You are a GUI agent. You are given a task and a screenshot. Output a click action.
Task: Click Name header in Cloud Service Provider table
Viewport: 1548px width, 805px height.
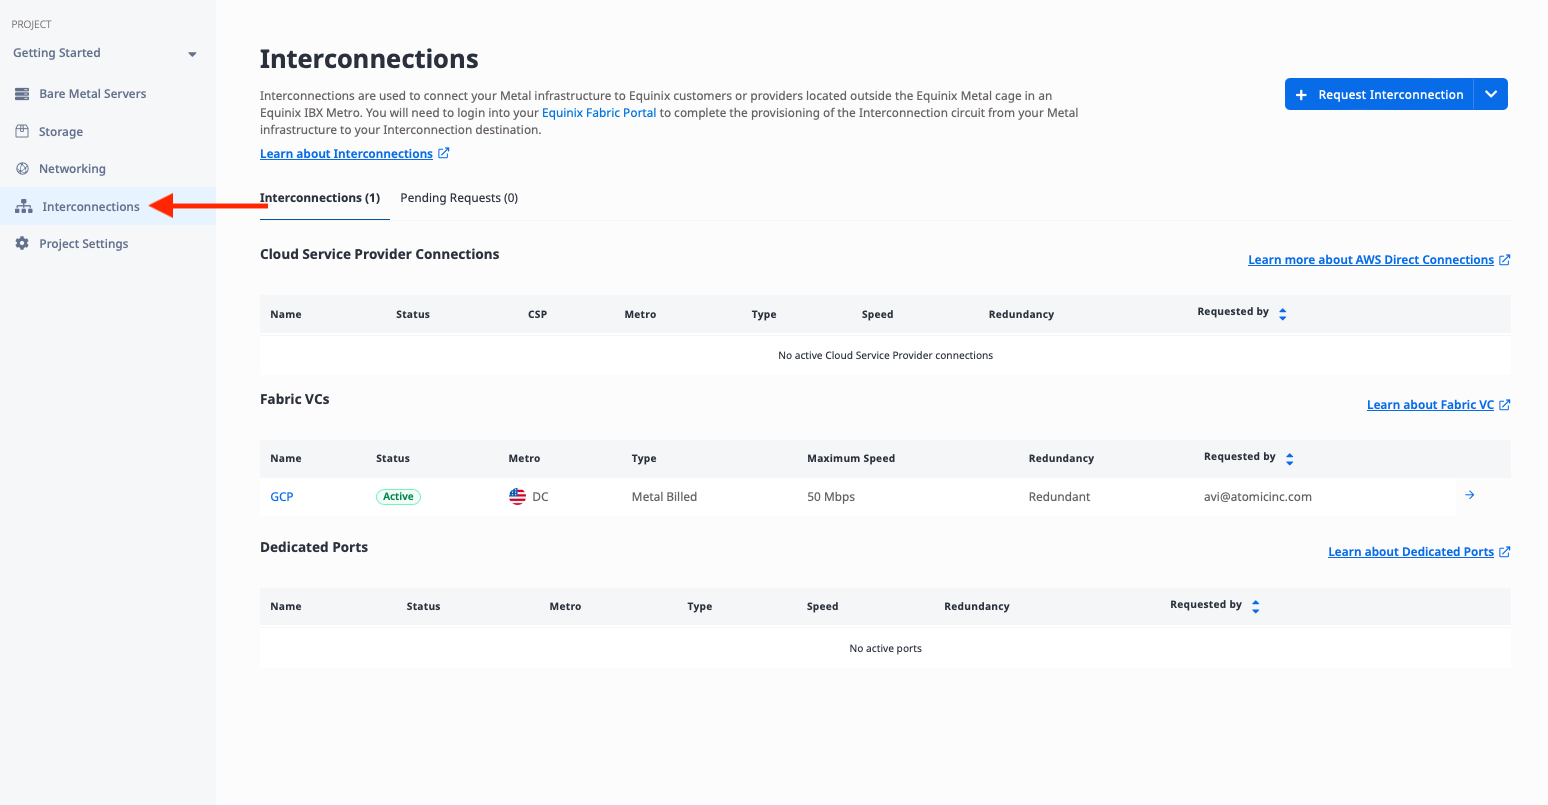click(286, 314)
